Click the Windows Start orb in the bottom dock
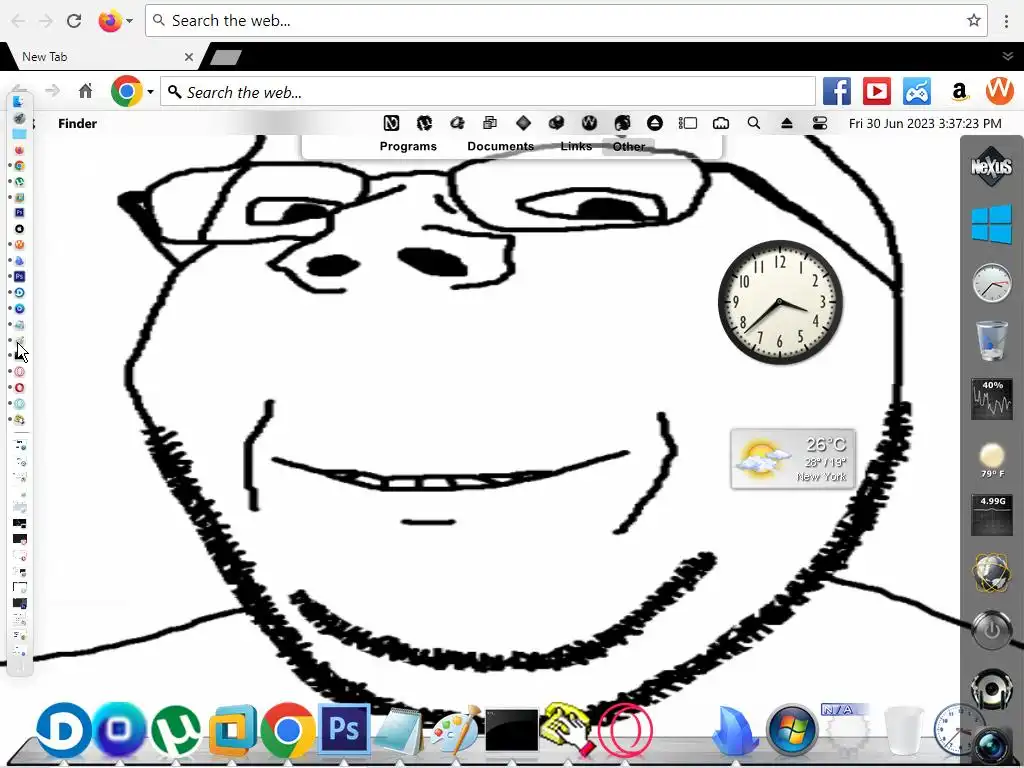Screen dimensions: 1024x768 point(792,730)
